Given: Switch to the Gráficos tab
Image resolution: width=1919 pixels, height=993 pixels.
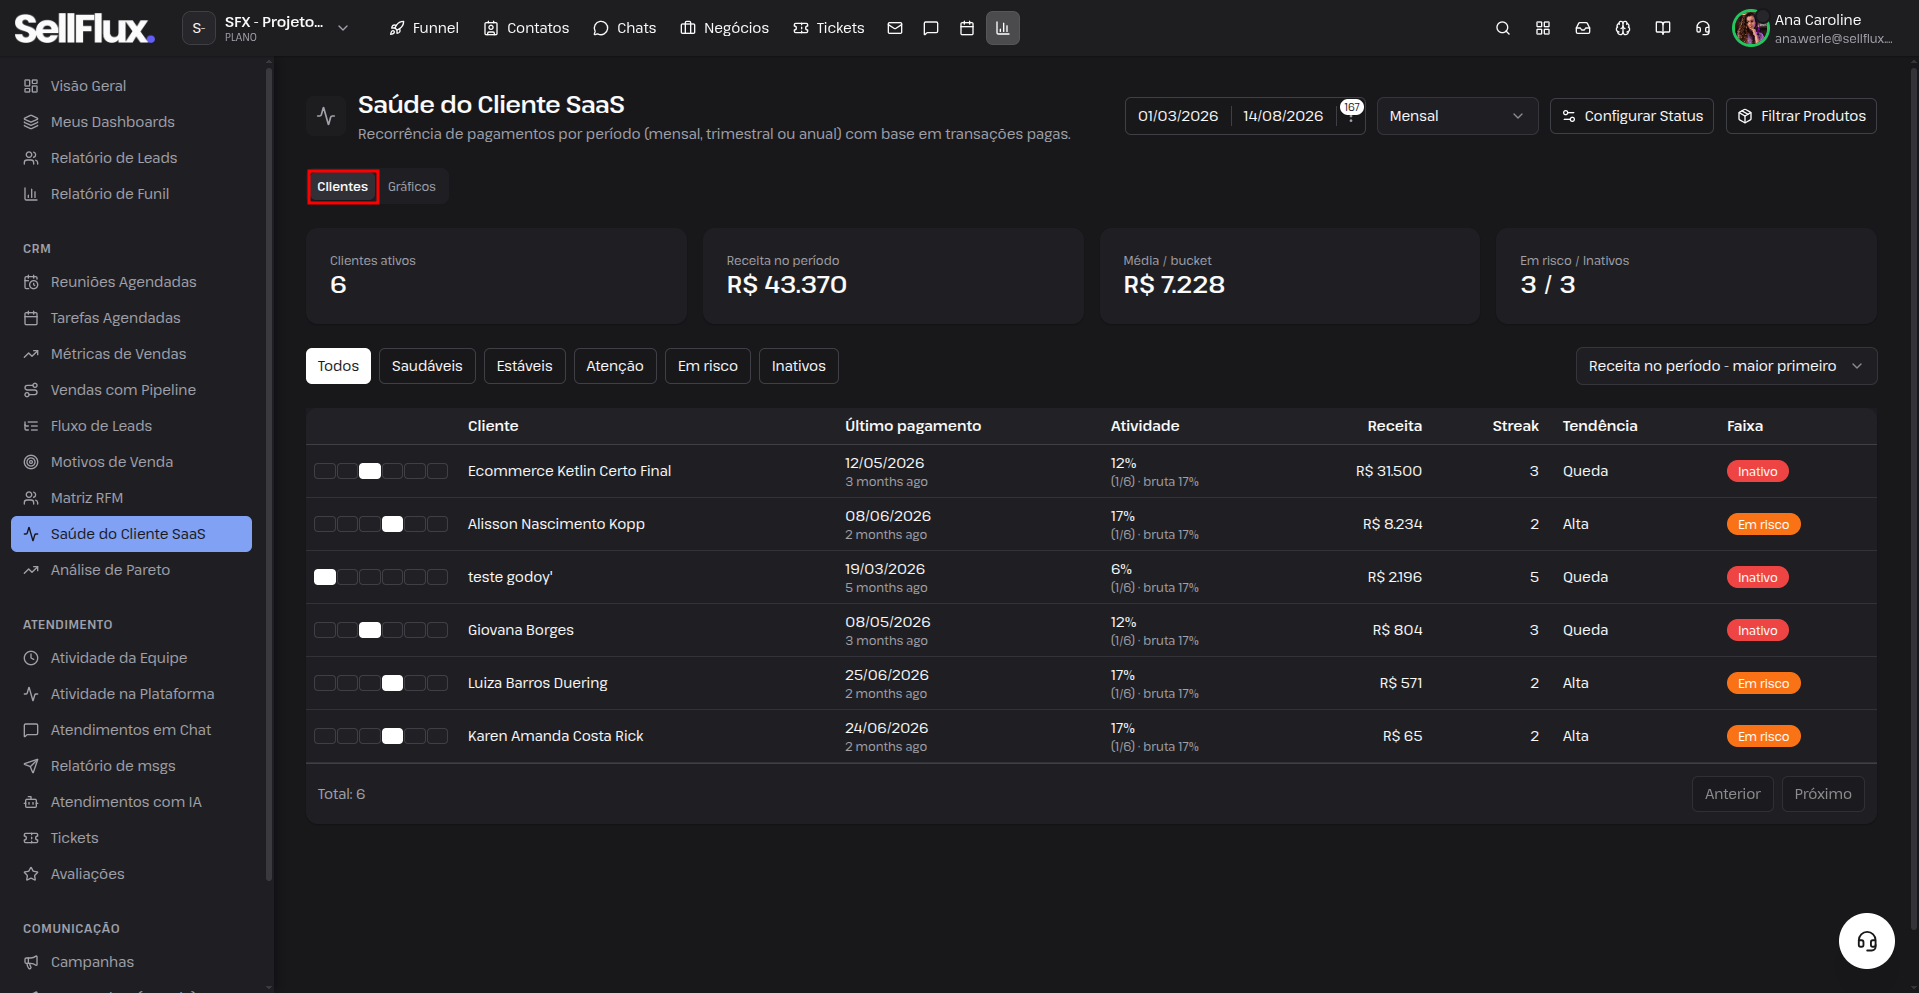Looking at the screenshot, I should pos(412,187).
